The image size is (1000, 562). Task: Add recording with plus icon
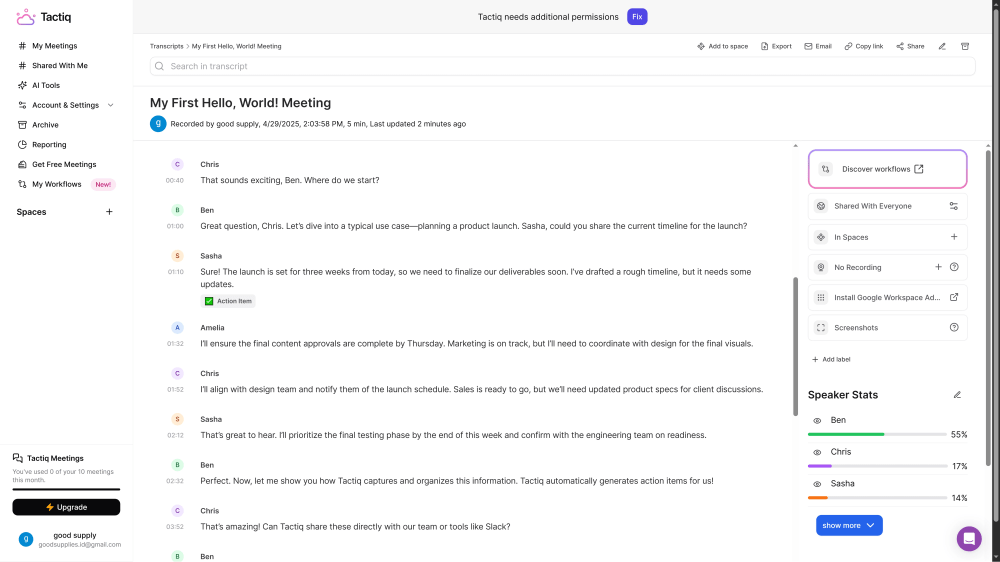click(938, 267)
